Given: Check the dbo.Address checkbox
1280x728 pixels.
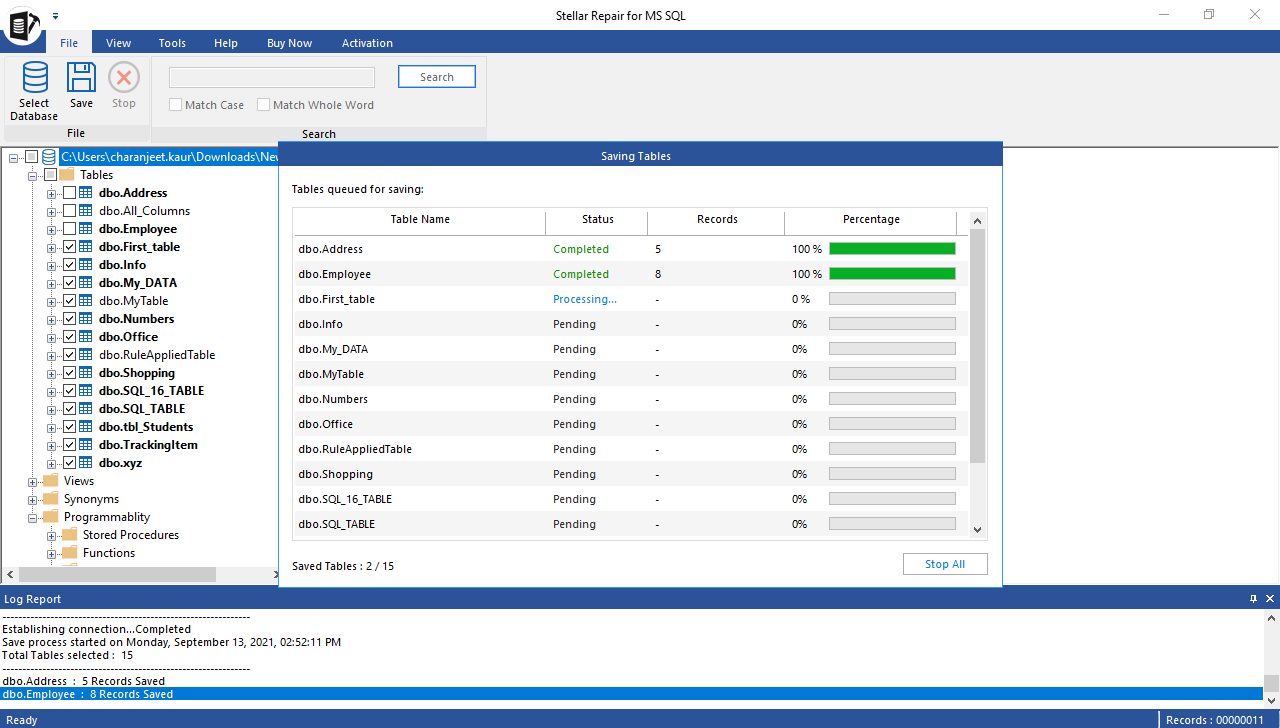Looking at the screenshot, I should tap(69, 193).
